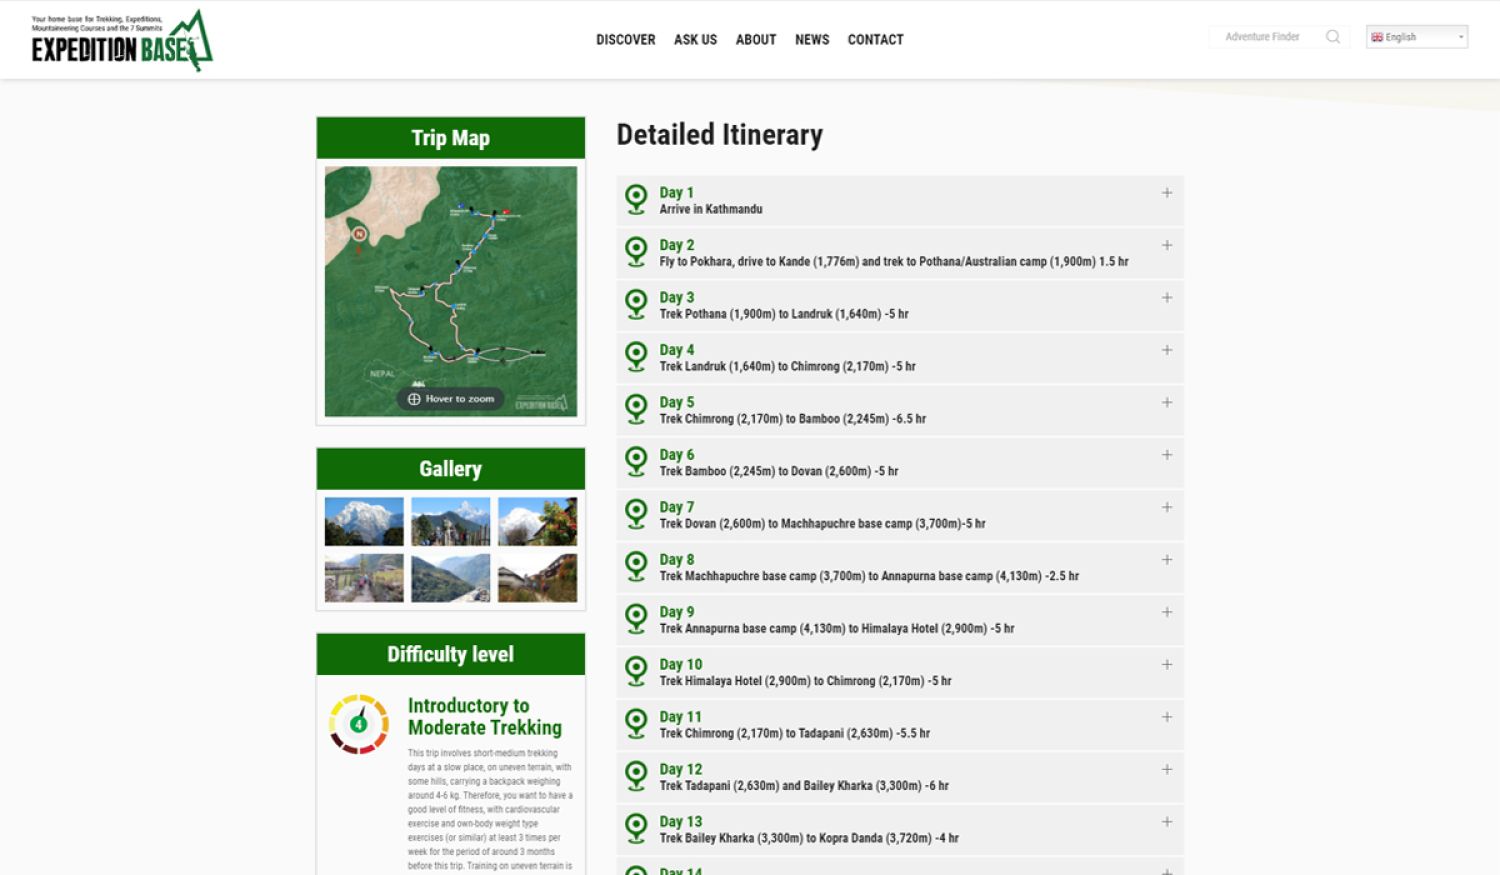Go to the Contact page

point(875,40)
